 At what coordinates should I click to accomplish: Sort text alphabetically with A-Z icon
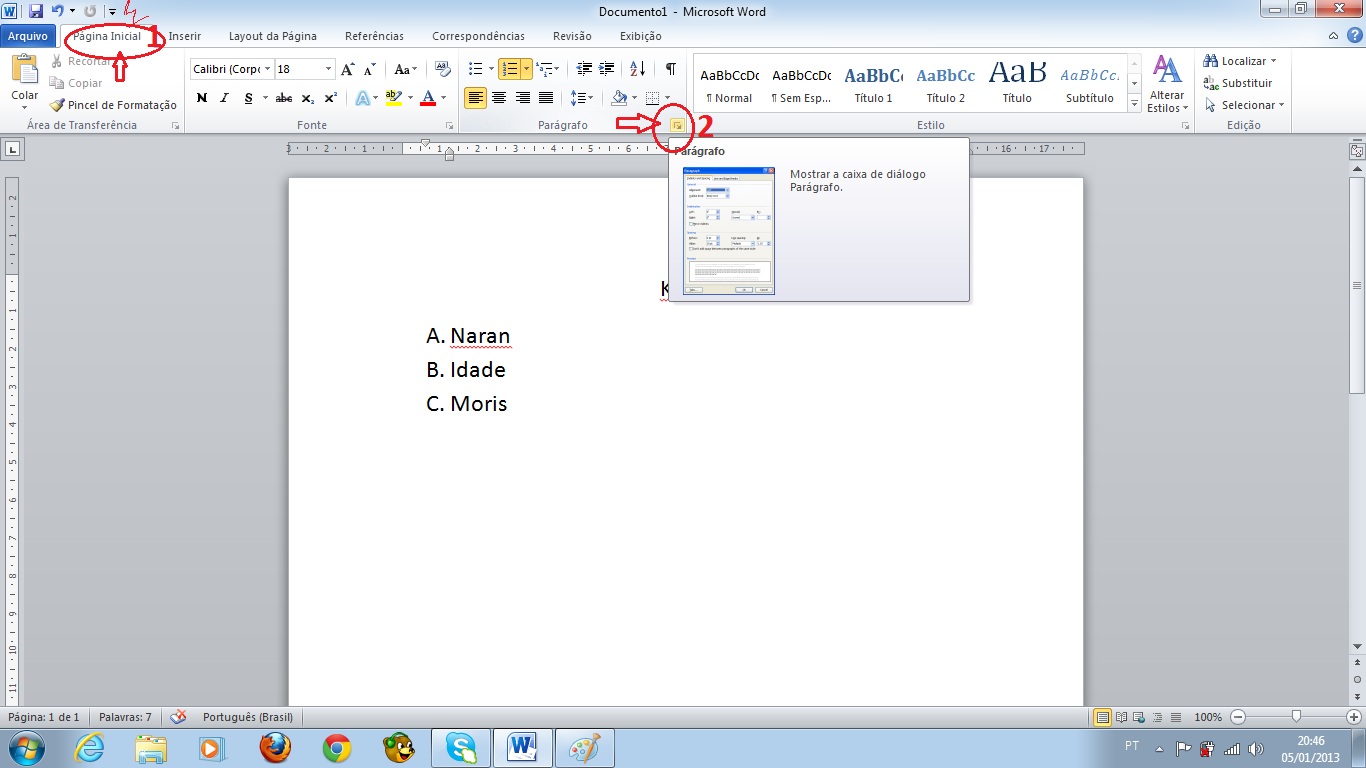637,69
